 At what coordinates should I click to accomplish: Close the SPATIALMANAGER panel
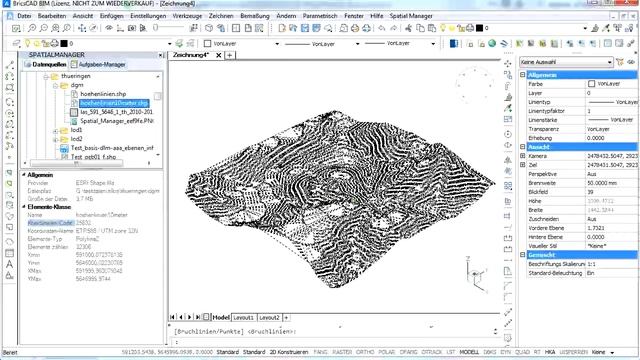point(160,55)
